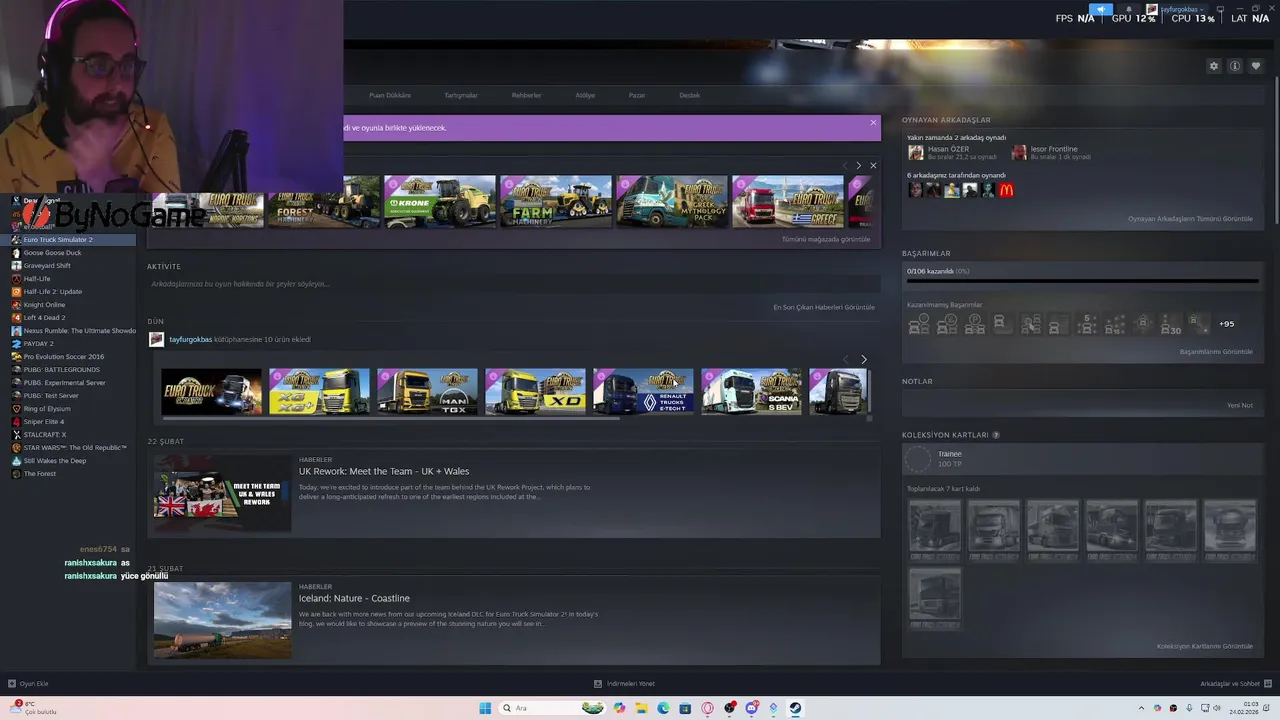
Task: Create a note with Yeni Not
Action: pos(1240,406)
